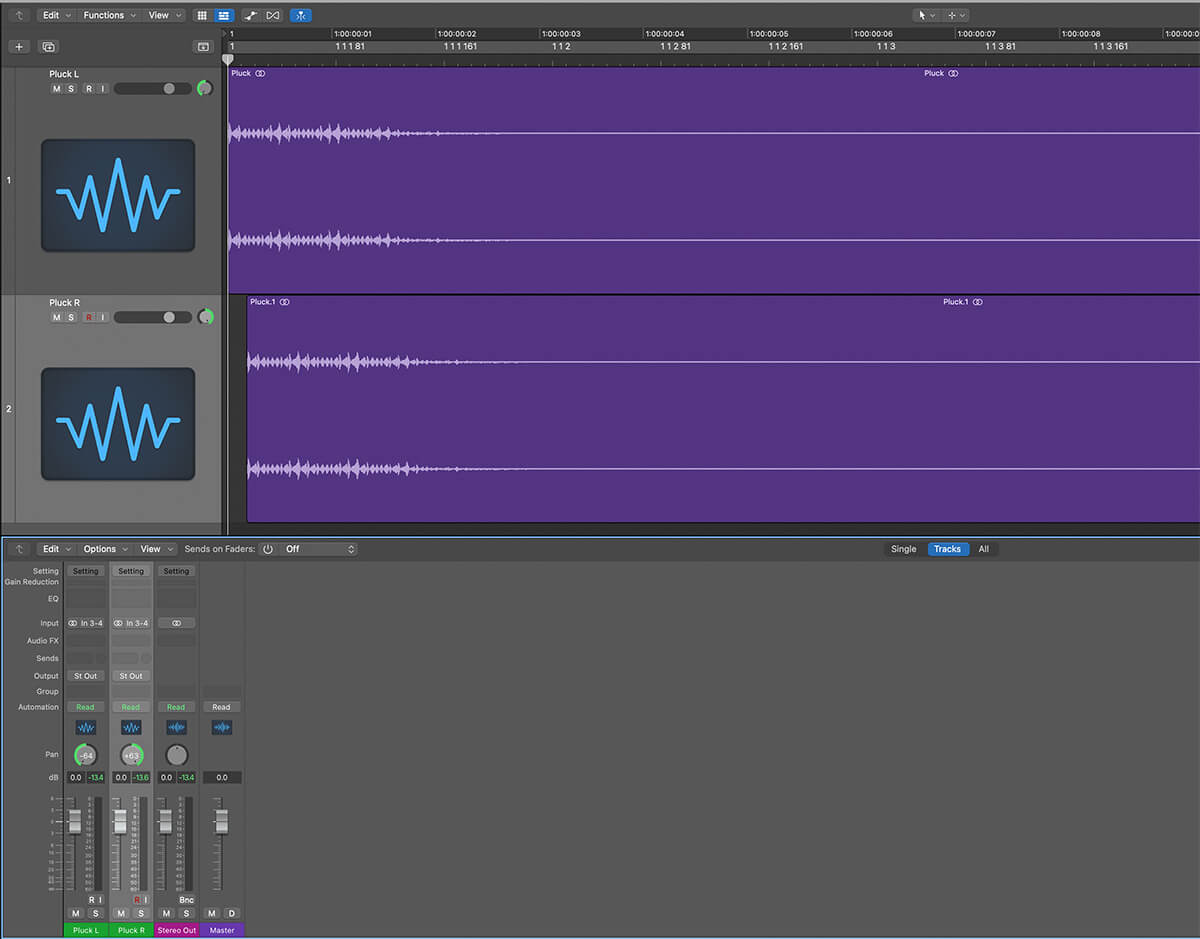Toggle the automation curve icon in tracks toolbar
Image resolution: width=1200 pixels, height=939 pixels.
[x=251, y=15]
